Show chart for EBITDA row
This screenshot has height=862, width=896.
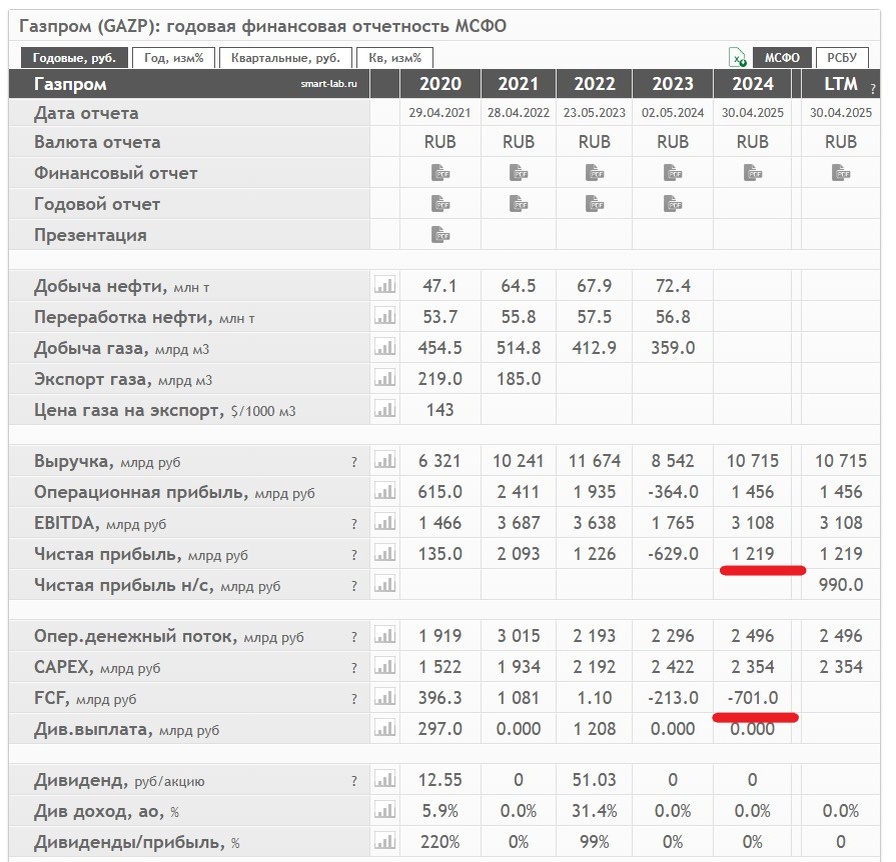pos(385,521)
